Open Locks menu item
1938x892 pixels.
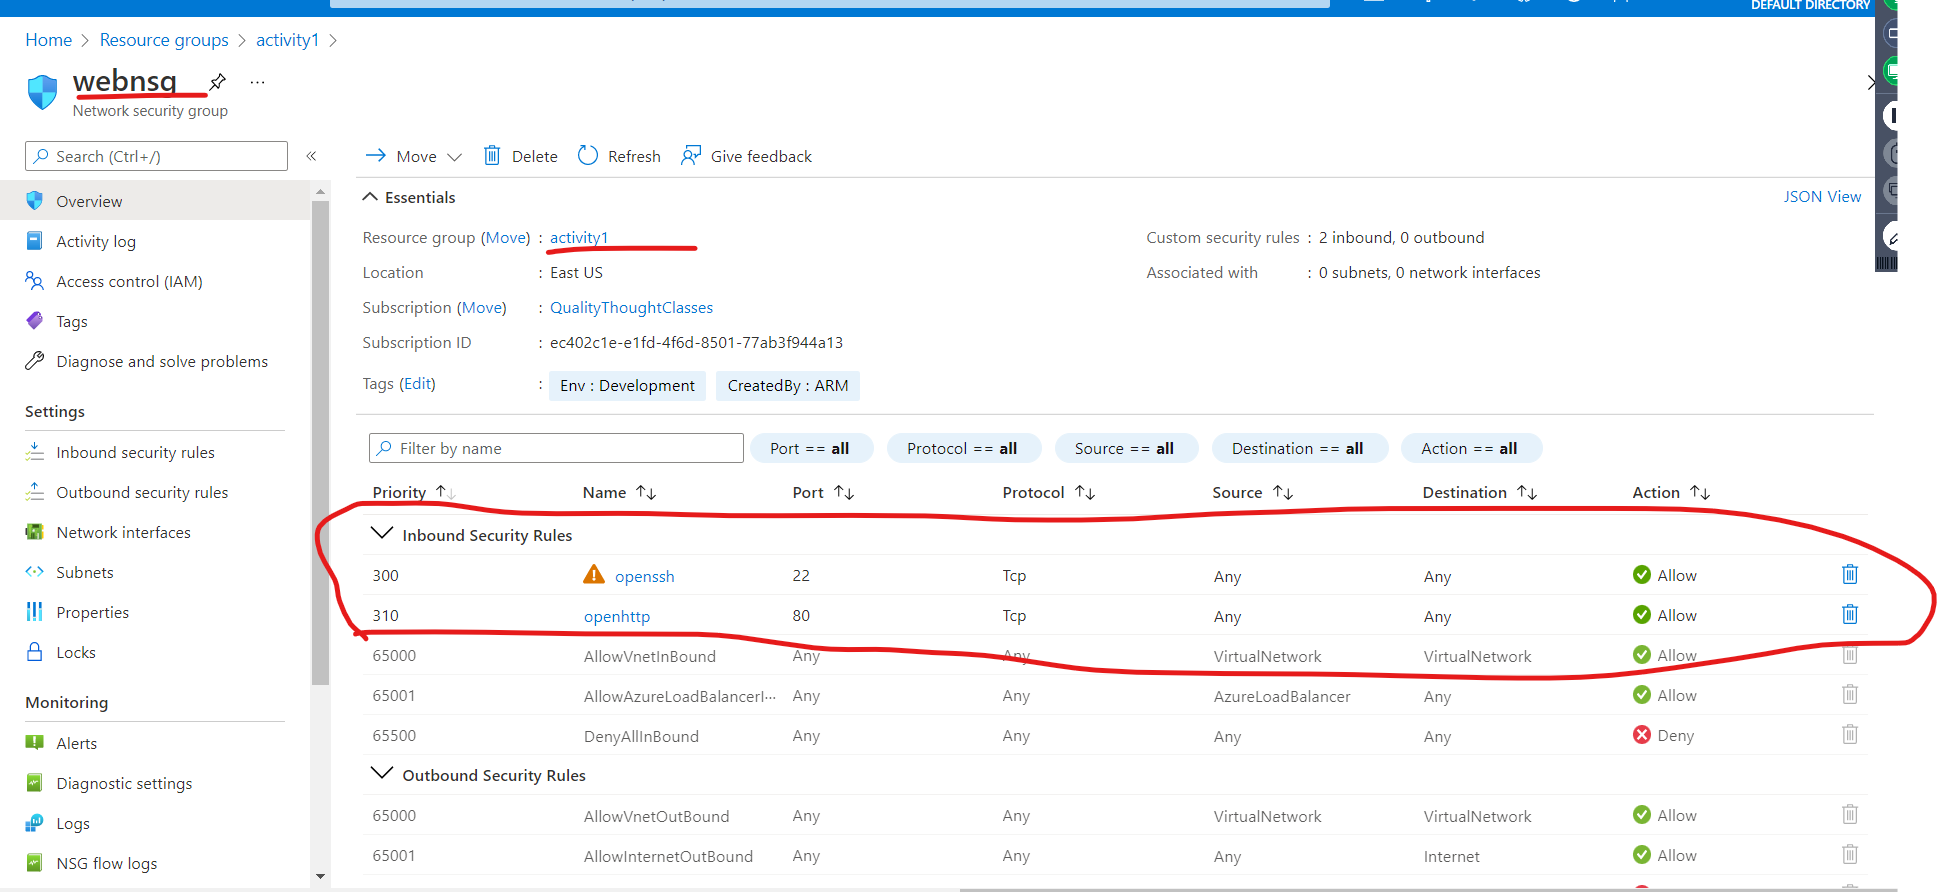[76, 652]
